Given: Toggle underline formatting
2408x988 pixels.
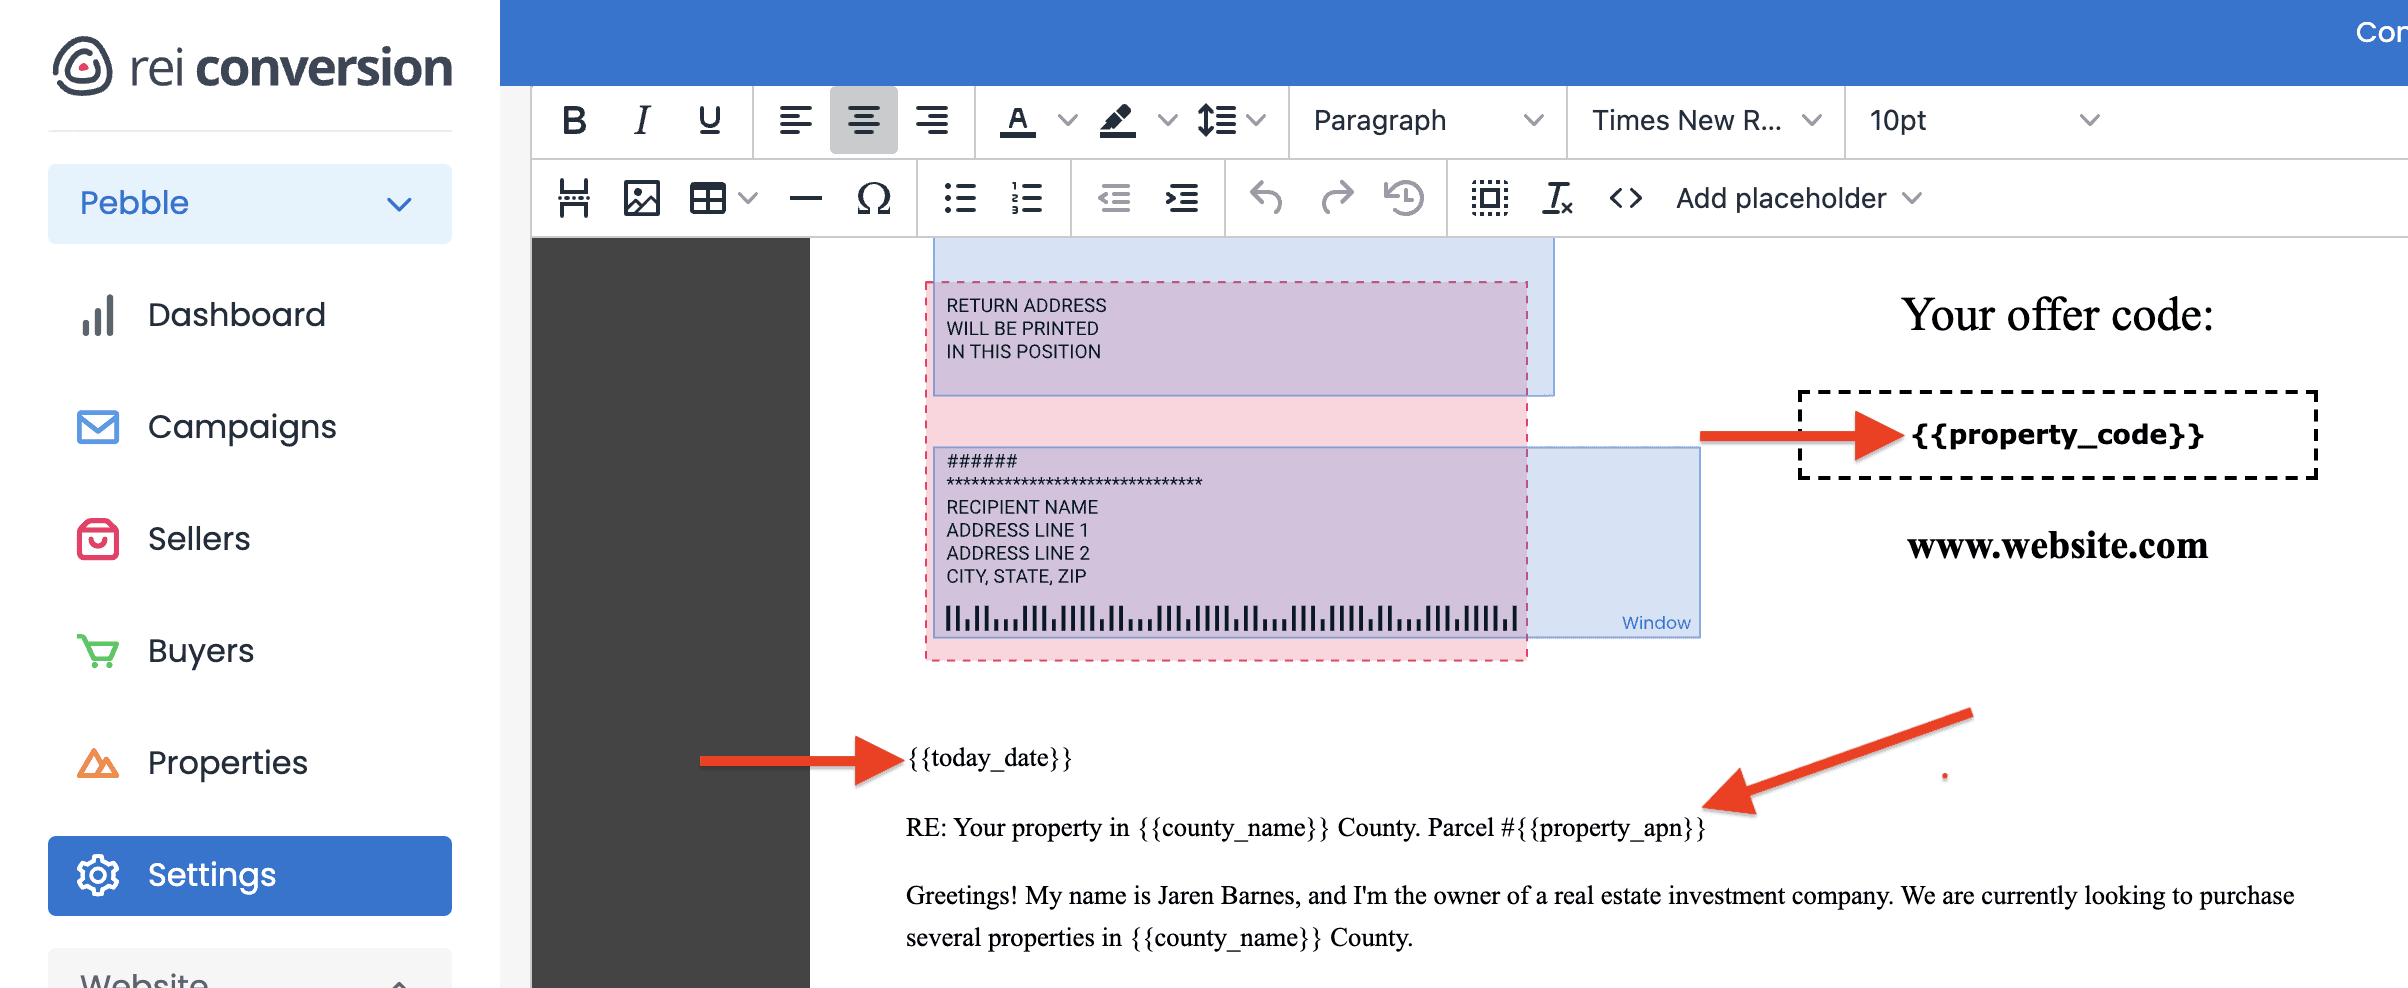Looking at the screenshot, I should (710, 120).
